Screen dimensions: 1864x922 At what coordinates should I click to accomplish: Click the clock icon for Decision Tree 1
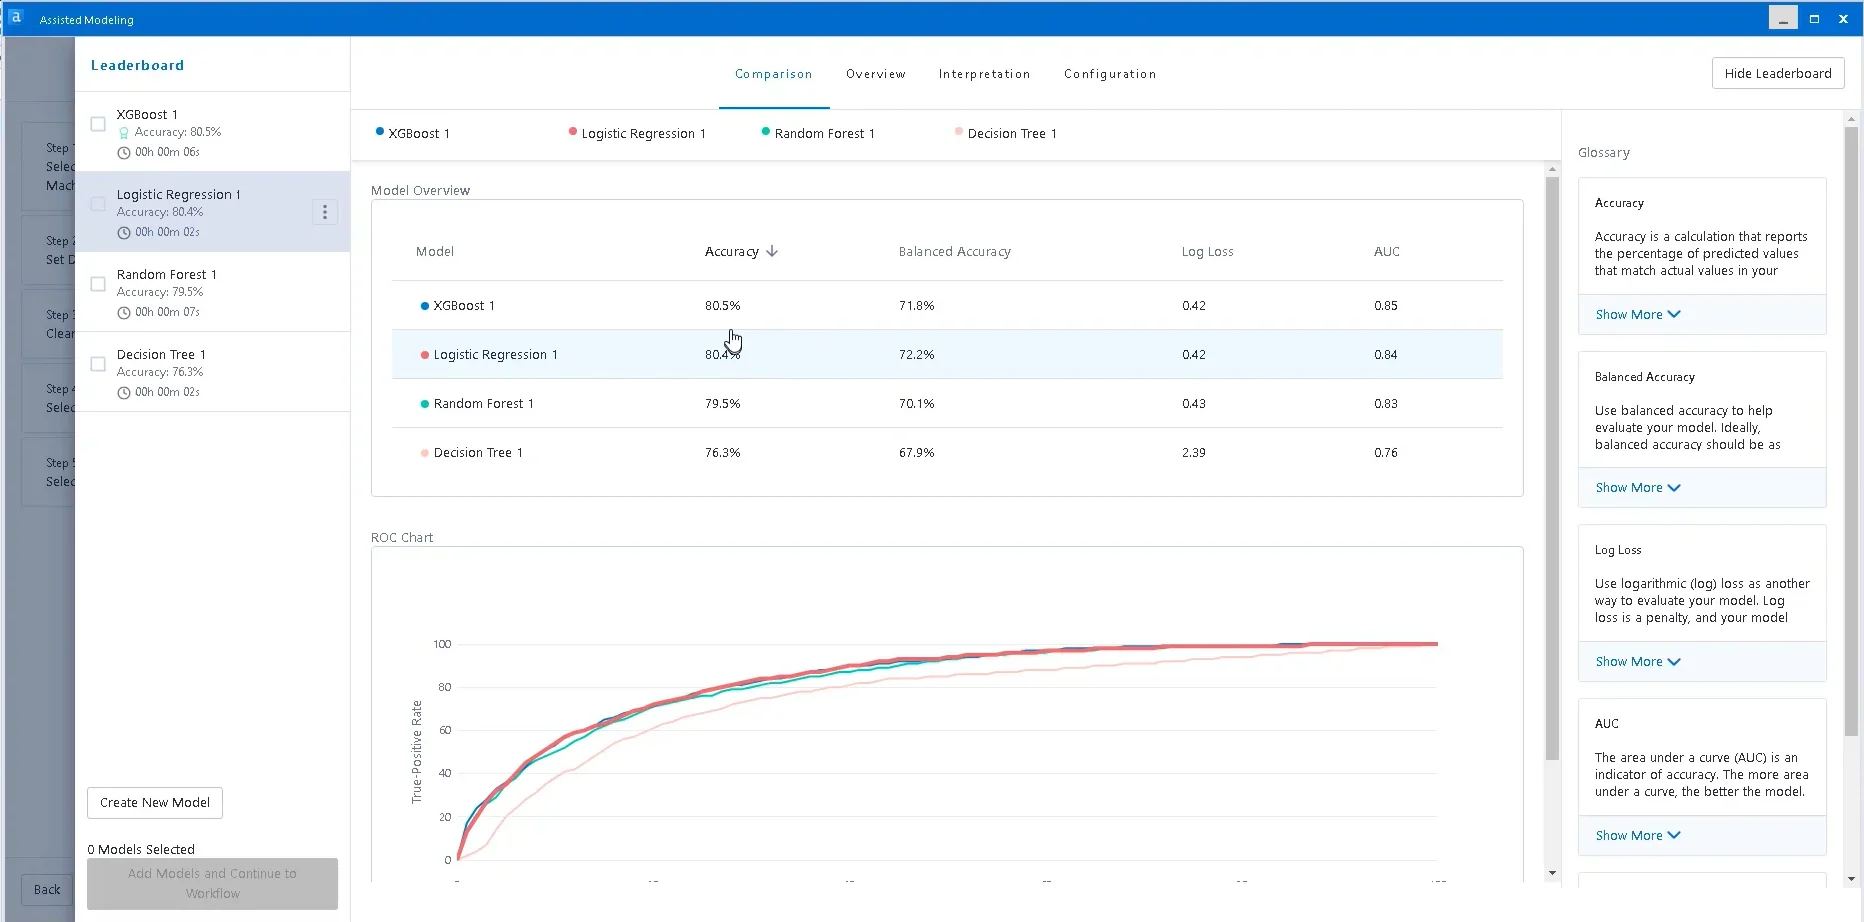coord(124,392)
